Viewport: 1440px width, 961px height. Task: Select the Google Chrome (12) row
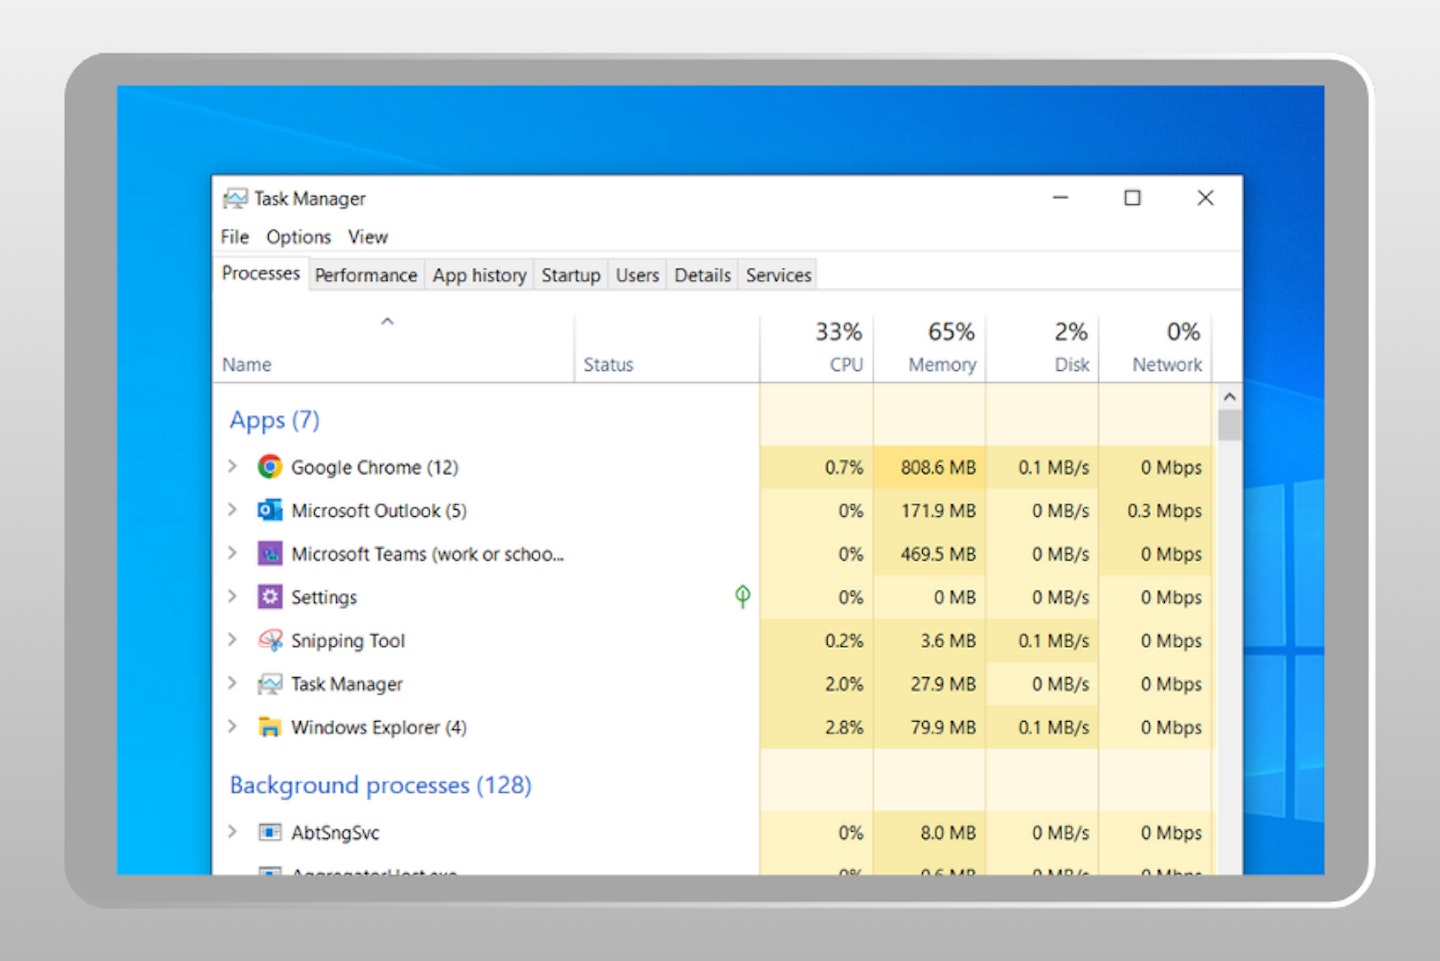(713, 467)
